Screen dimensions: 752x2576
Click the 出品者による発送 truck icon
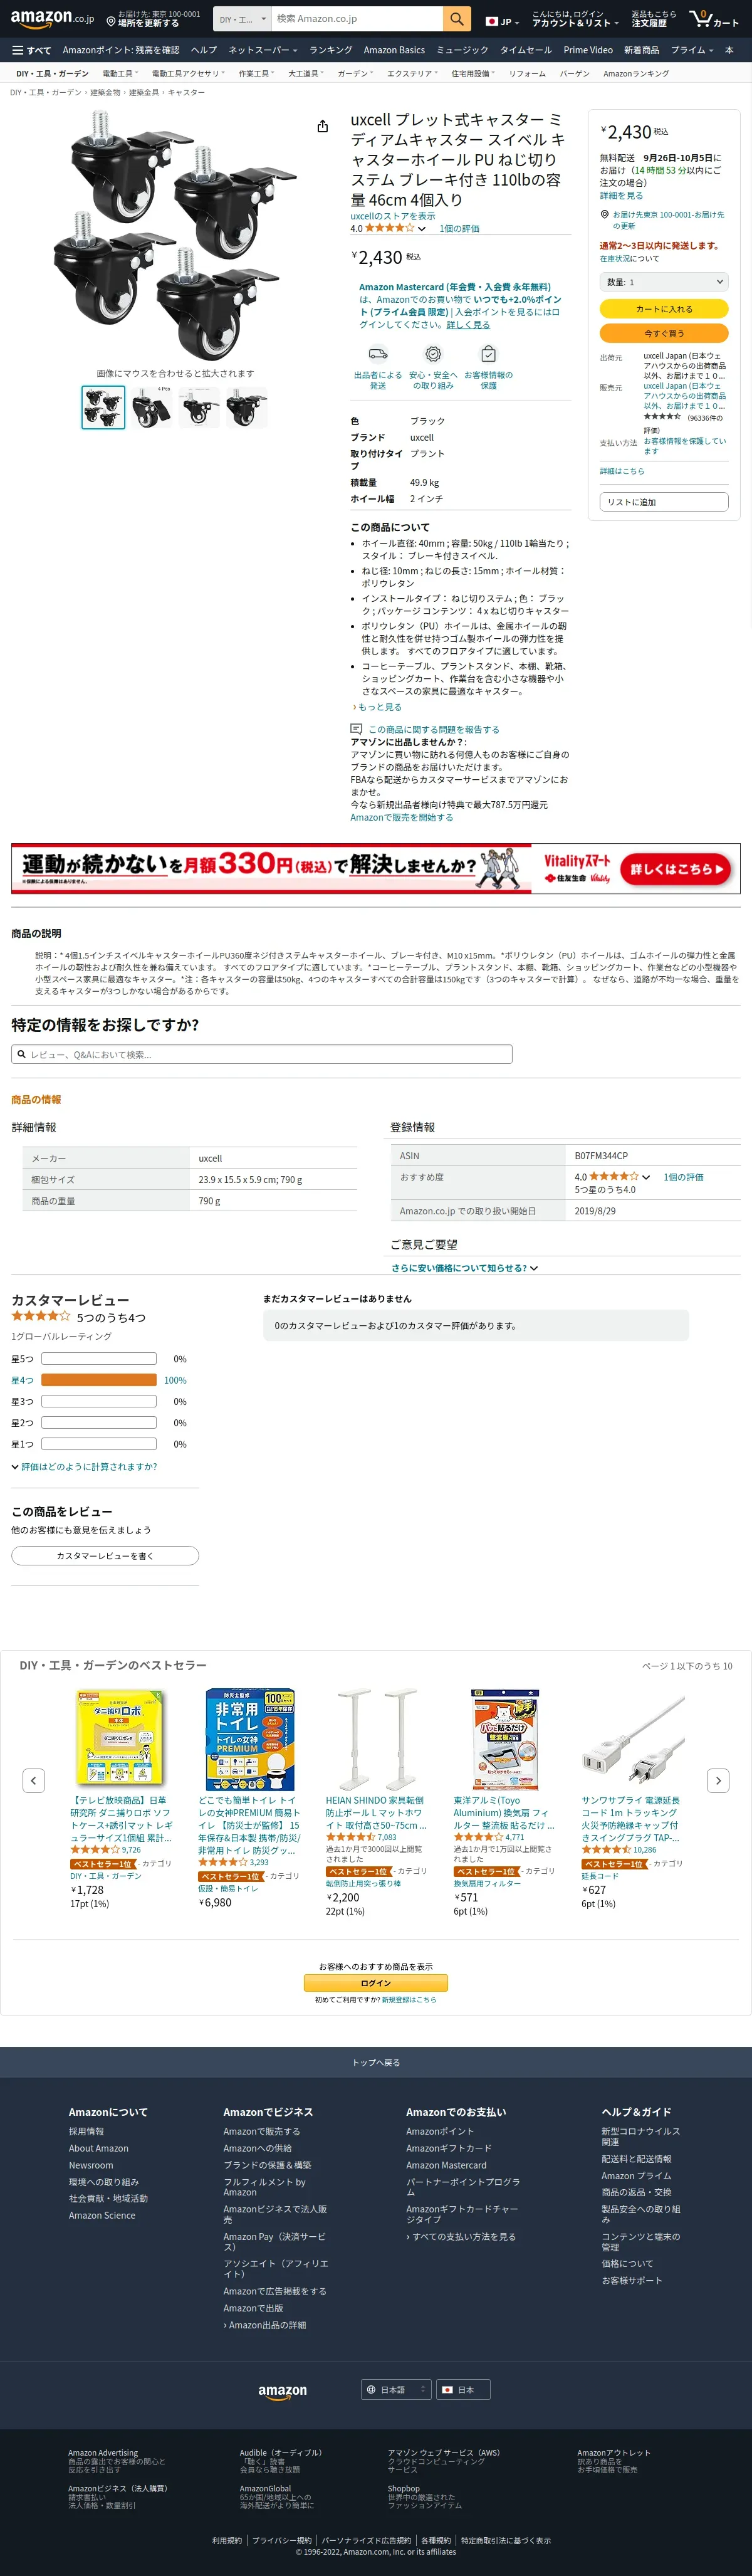click(378, 353)
